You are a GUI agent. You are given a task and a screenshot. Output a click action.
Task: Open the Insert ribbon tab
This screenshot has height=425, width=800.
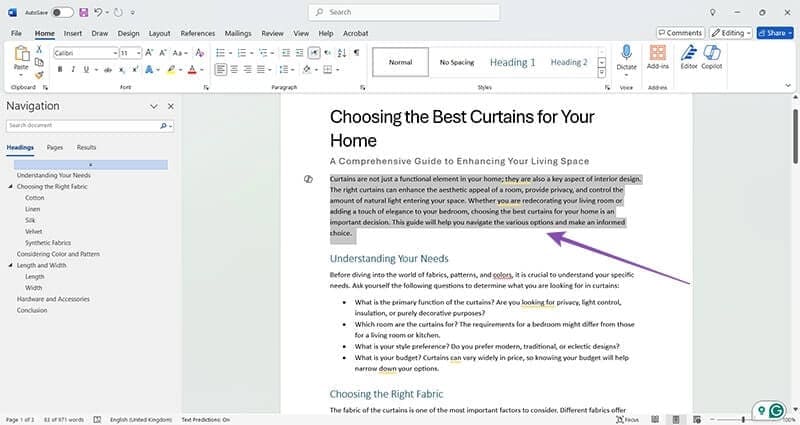(73, 33)
